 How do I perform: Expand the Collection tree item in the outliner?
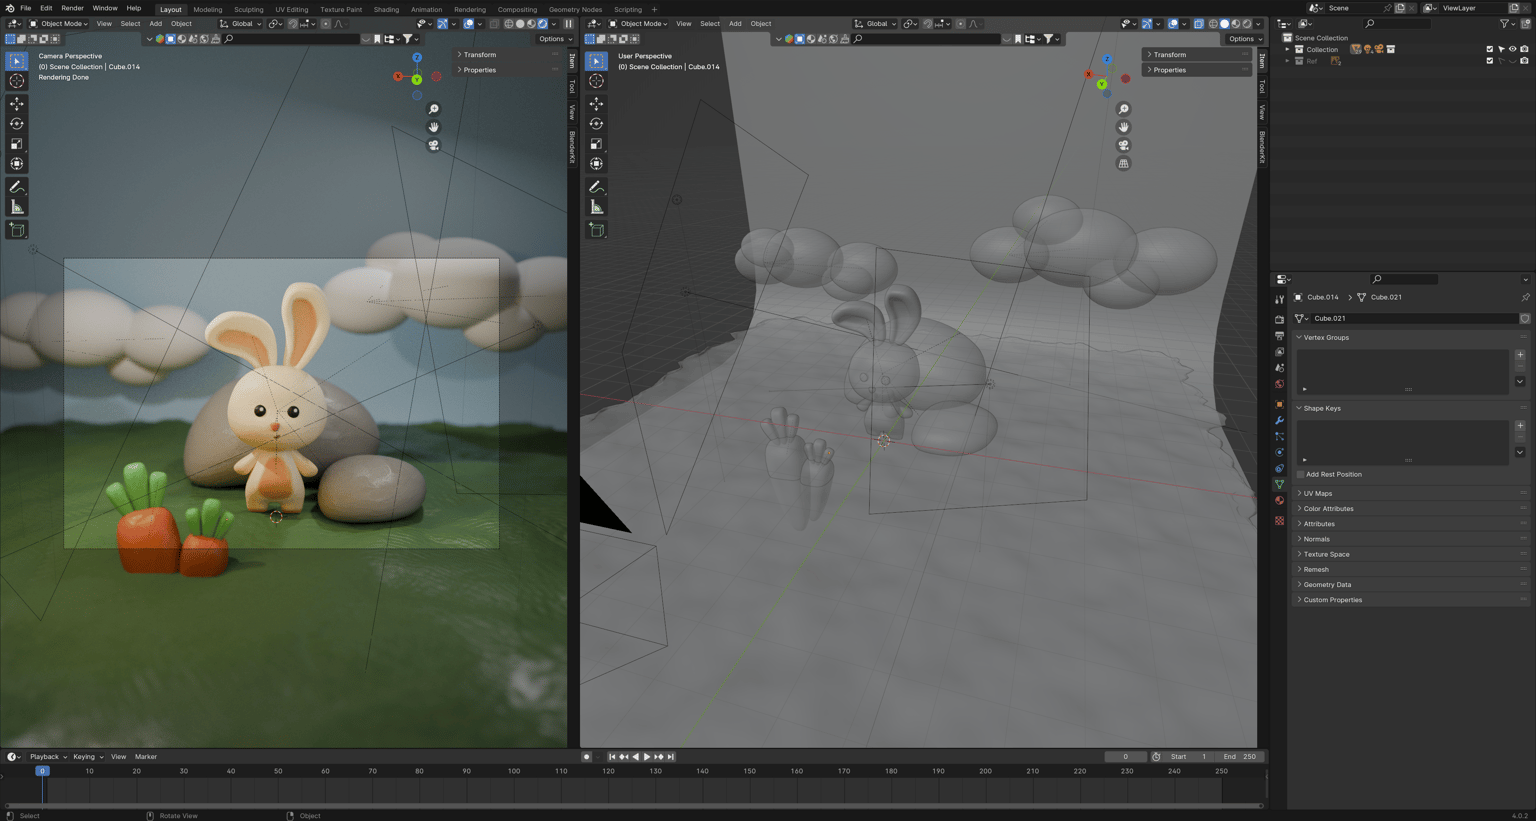point(1288,49)
